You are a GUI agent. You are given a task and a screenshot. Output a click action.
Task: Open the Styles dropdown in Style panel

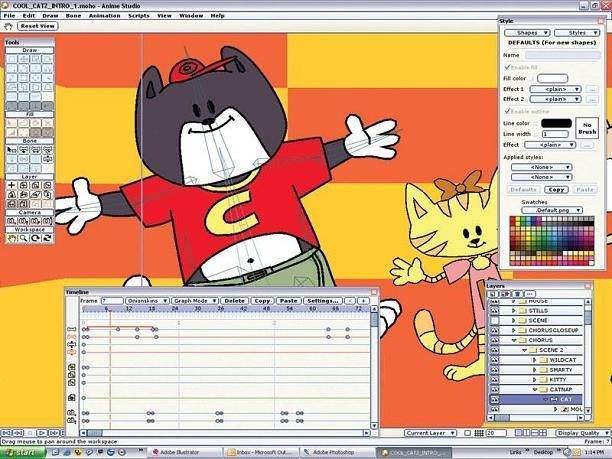(577, 33)
